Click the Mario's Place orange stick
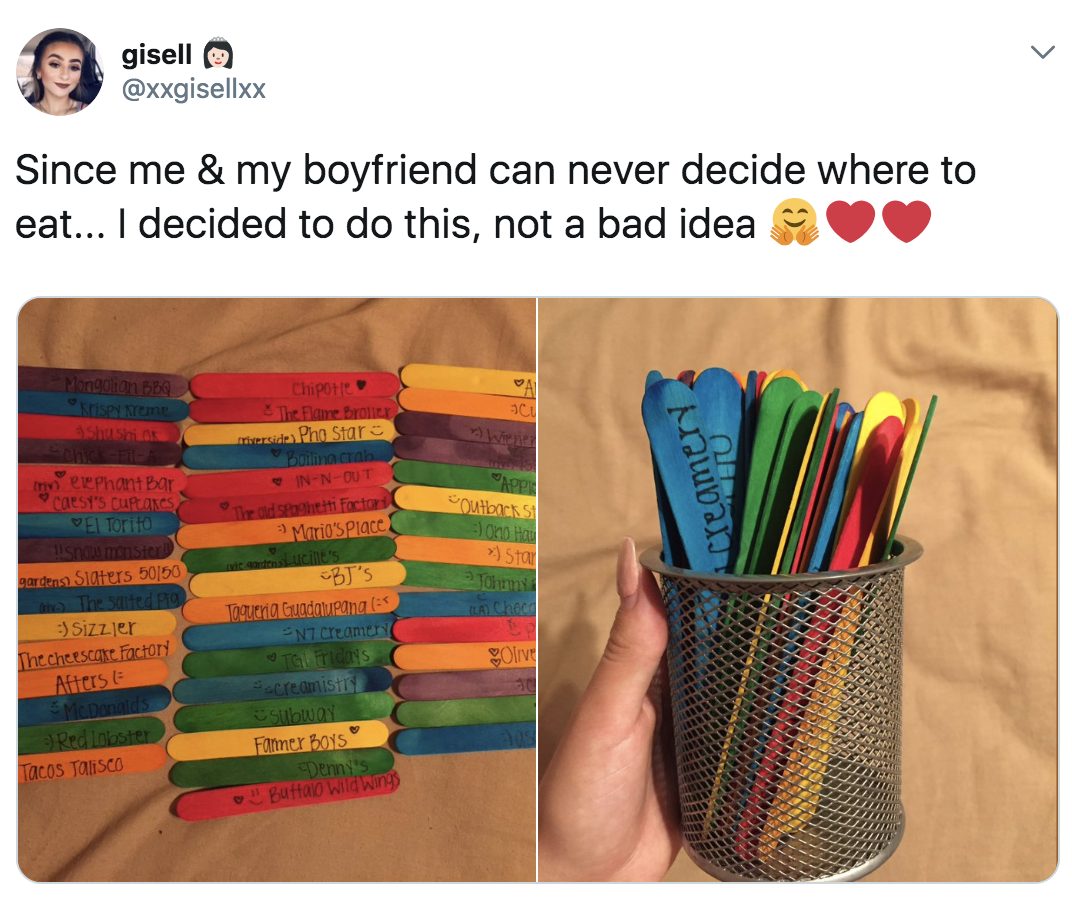The width and height of the screenshot is (1072, 908). [x=284, y=531]
